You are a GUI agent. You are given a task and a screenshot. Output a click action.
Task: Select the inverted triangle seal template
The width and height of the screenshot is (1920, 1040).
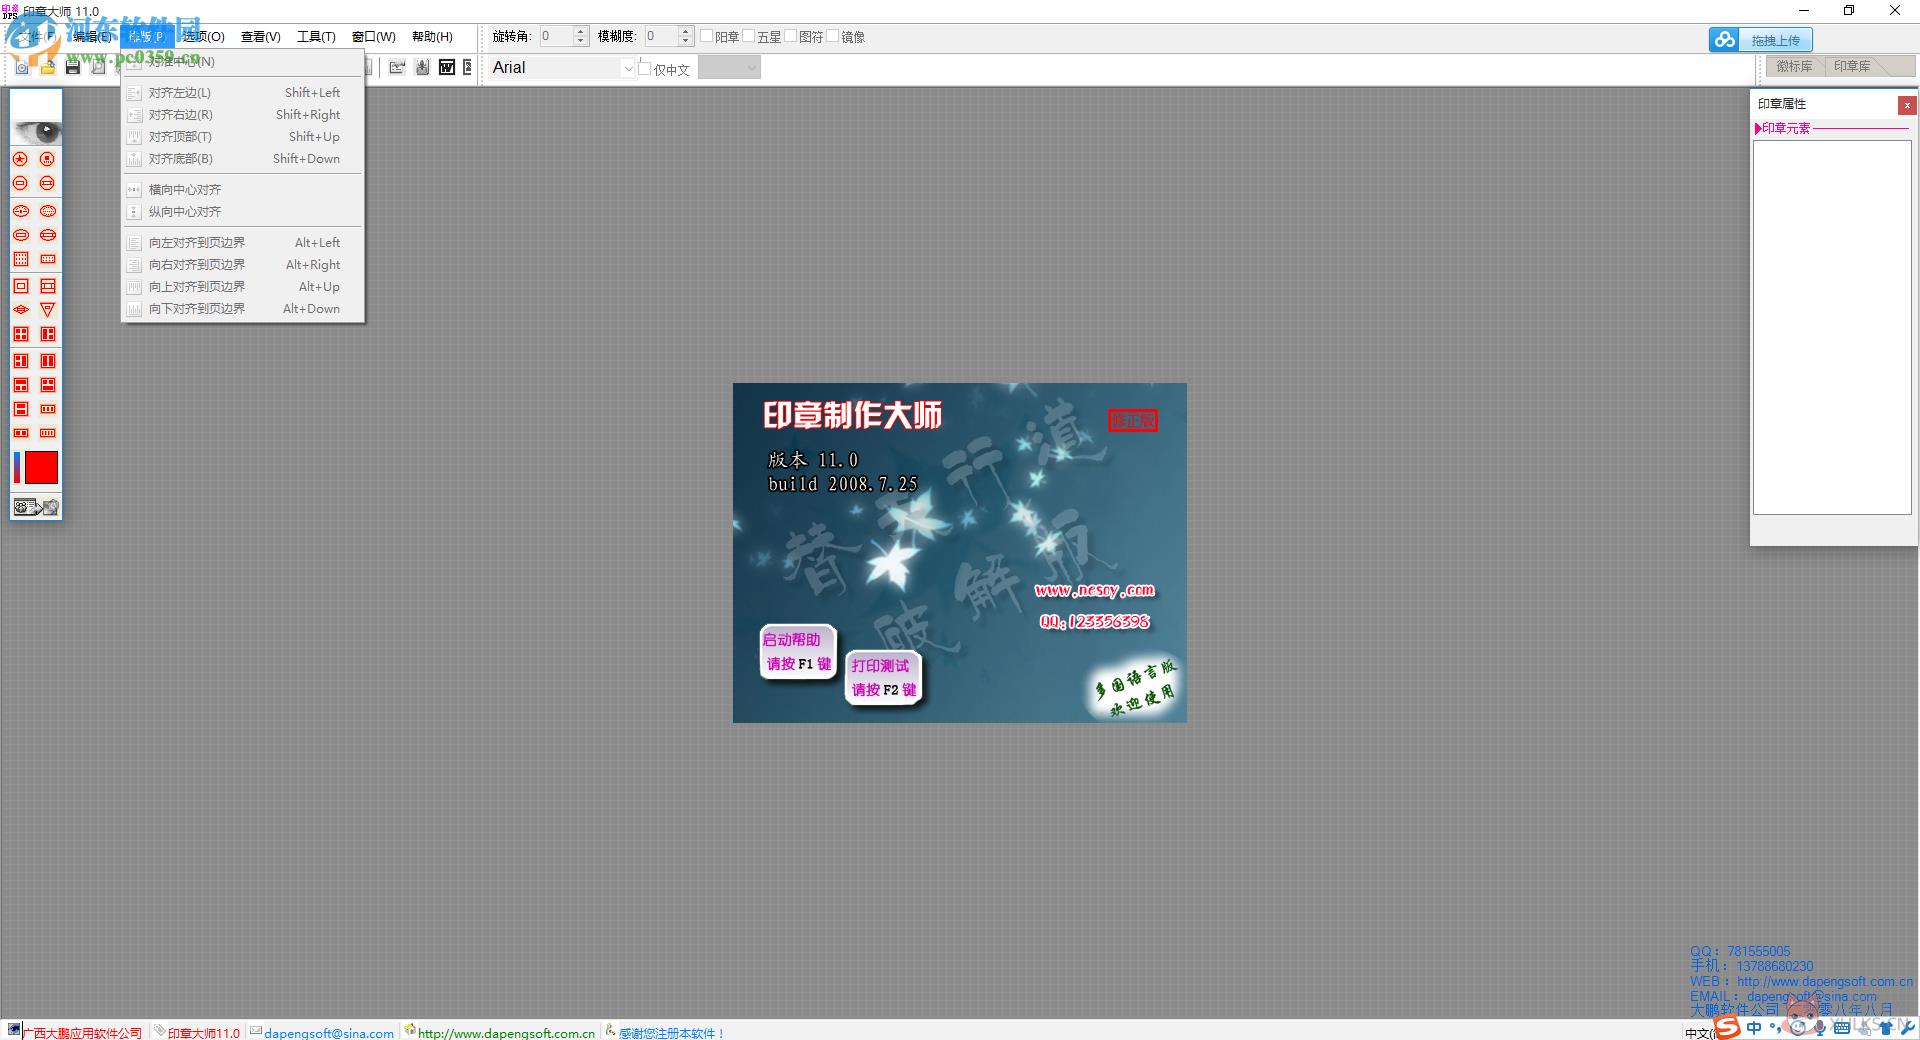coord(47,310)
